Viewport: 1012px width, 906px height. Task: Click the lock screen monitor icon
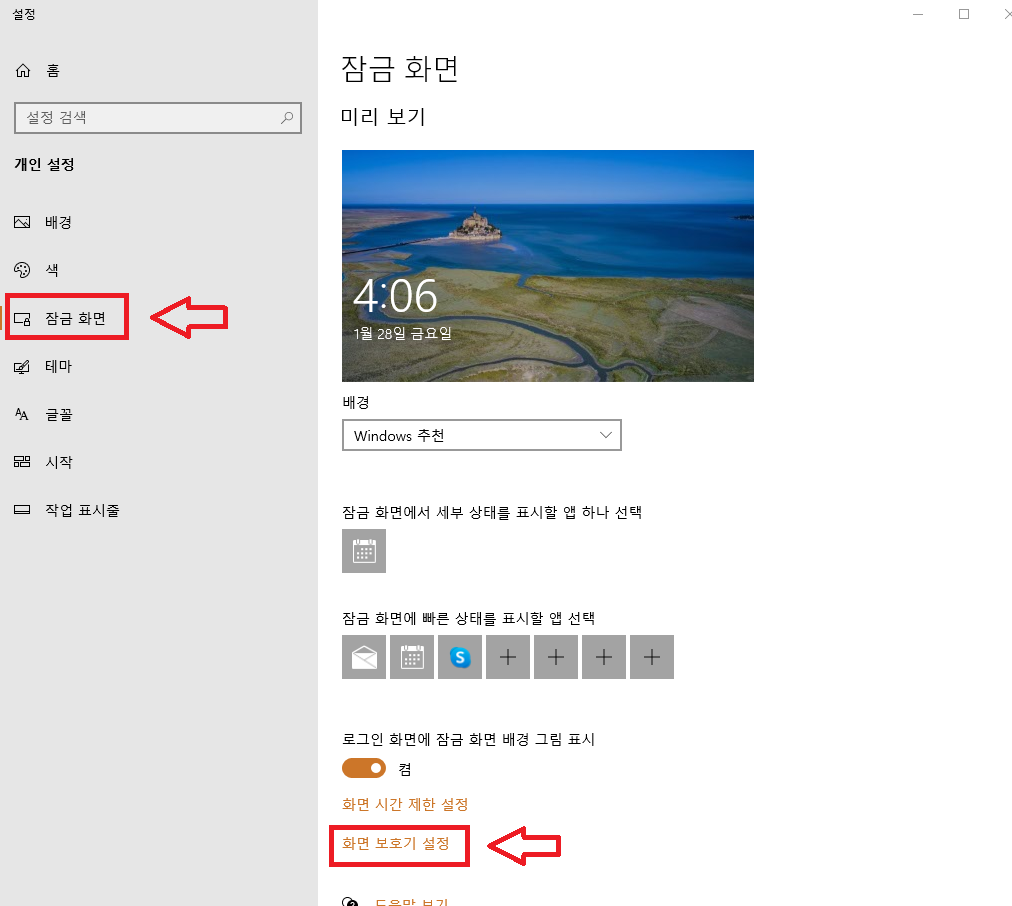22,319
